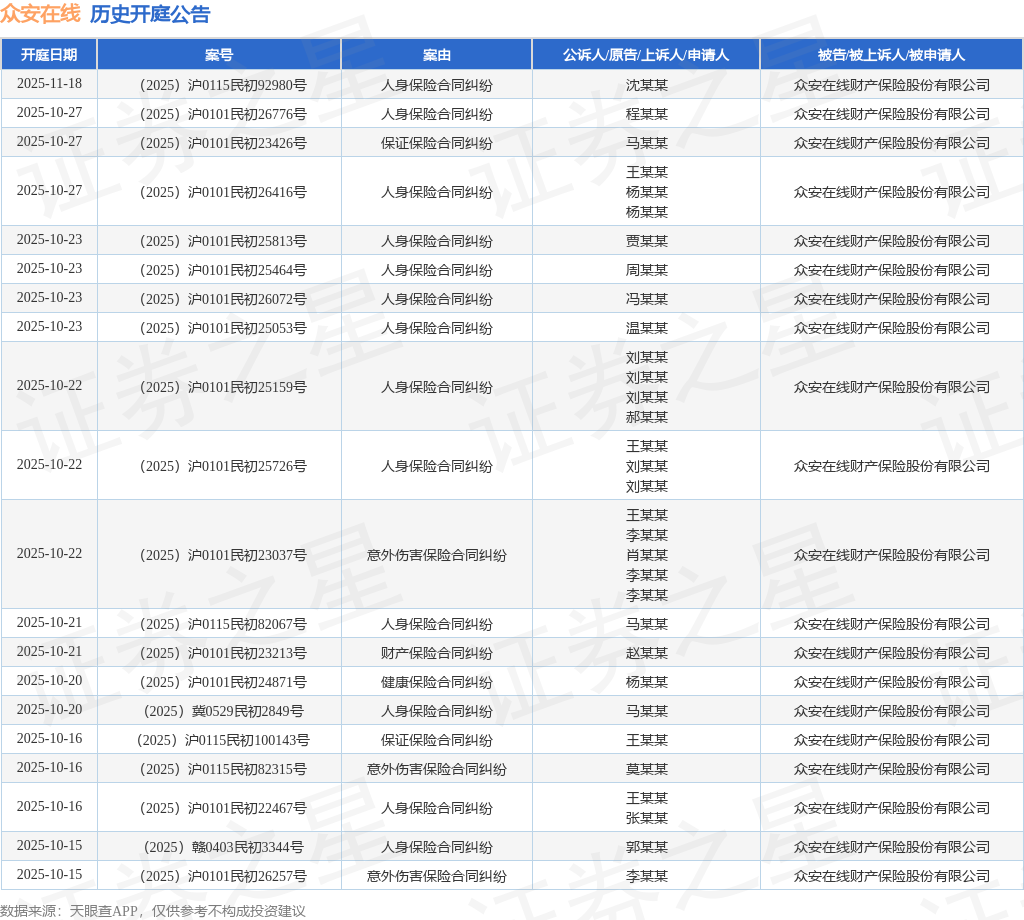Screen dimensions: 1024x920
Task: Click plaintiff 莫某某
Action: click(x=647, y=769)
